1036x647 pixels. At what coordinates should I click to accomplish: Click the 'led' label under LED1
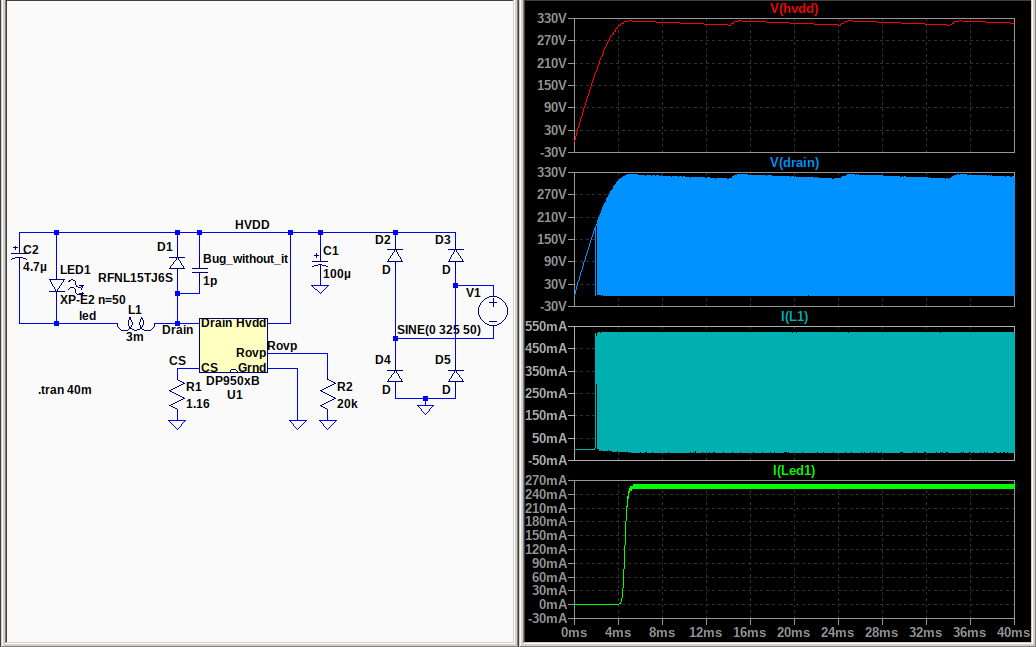click(87, 316)
